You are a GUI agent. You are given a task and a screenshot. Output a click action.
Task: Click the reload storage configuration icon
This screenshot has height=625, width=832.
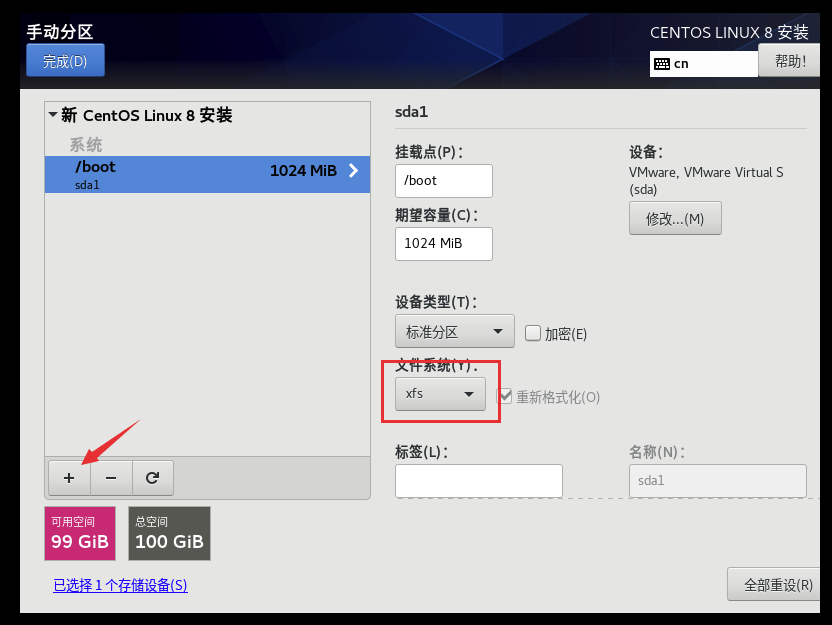[153, 478]
